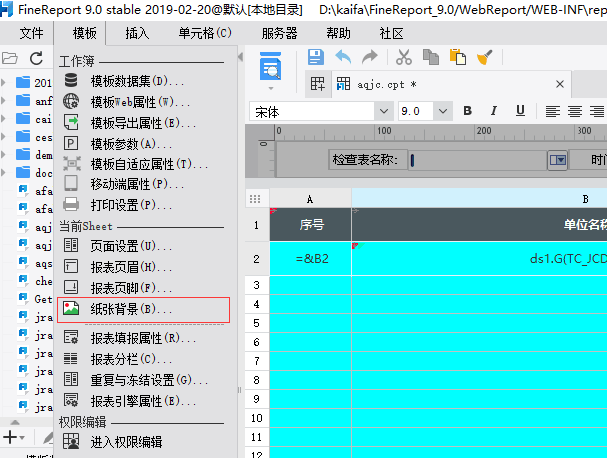Click the Undo arrow icon
This screenshot has height=458, width=607.
pos(344,57)
